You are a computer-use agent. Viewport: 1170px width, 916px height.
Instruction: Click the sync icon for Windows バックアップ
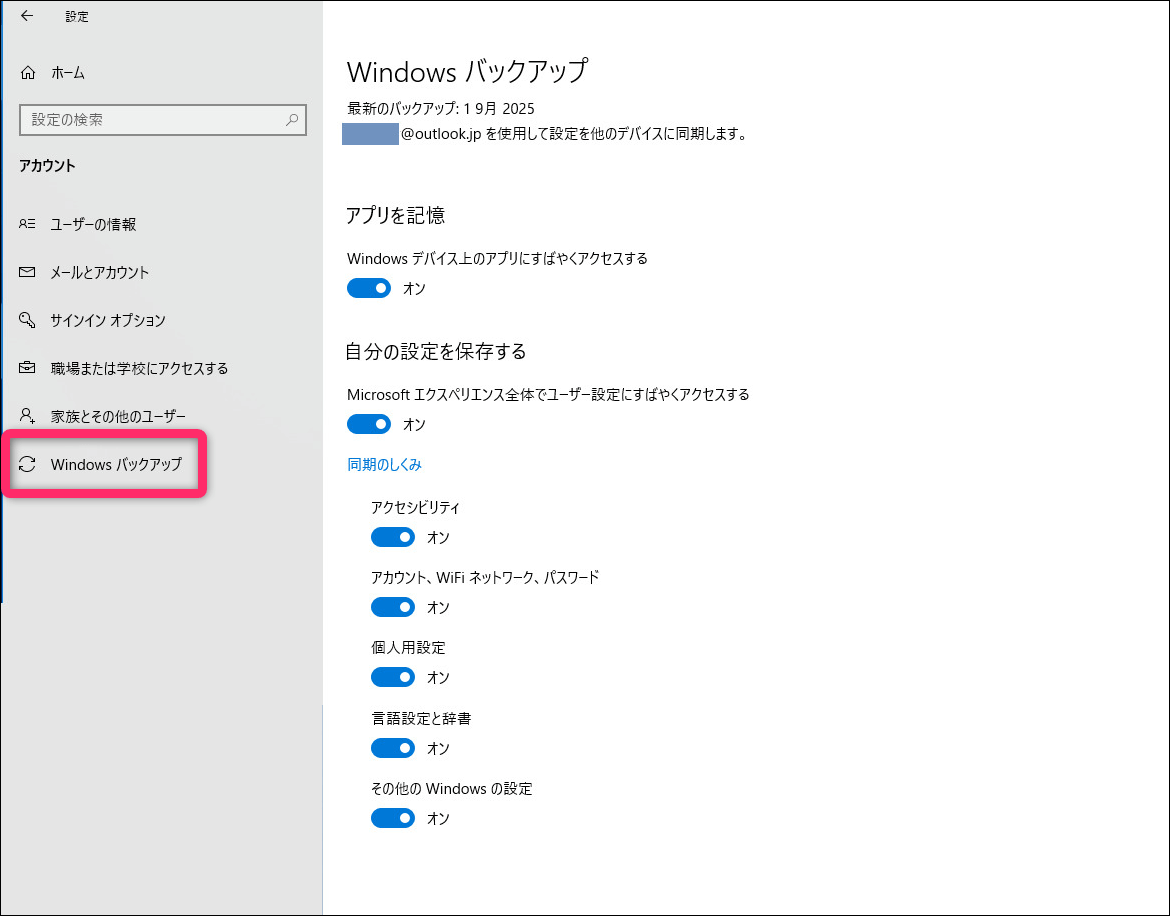pyautogui.click(x=27, y=464)
